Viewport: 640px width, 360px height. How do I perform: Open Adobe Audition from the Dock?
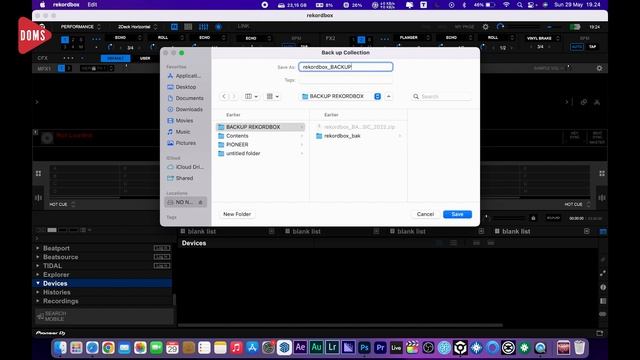tap(316, 348)
